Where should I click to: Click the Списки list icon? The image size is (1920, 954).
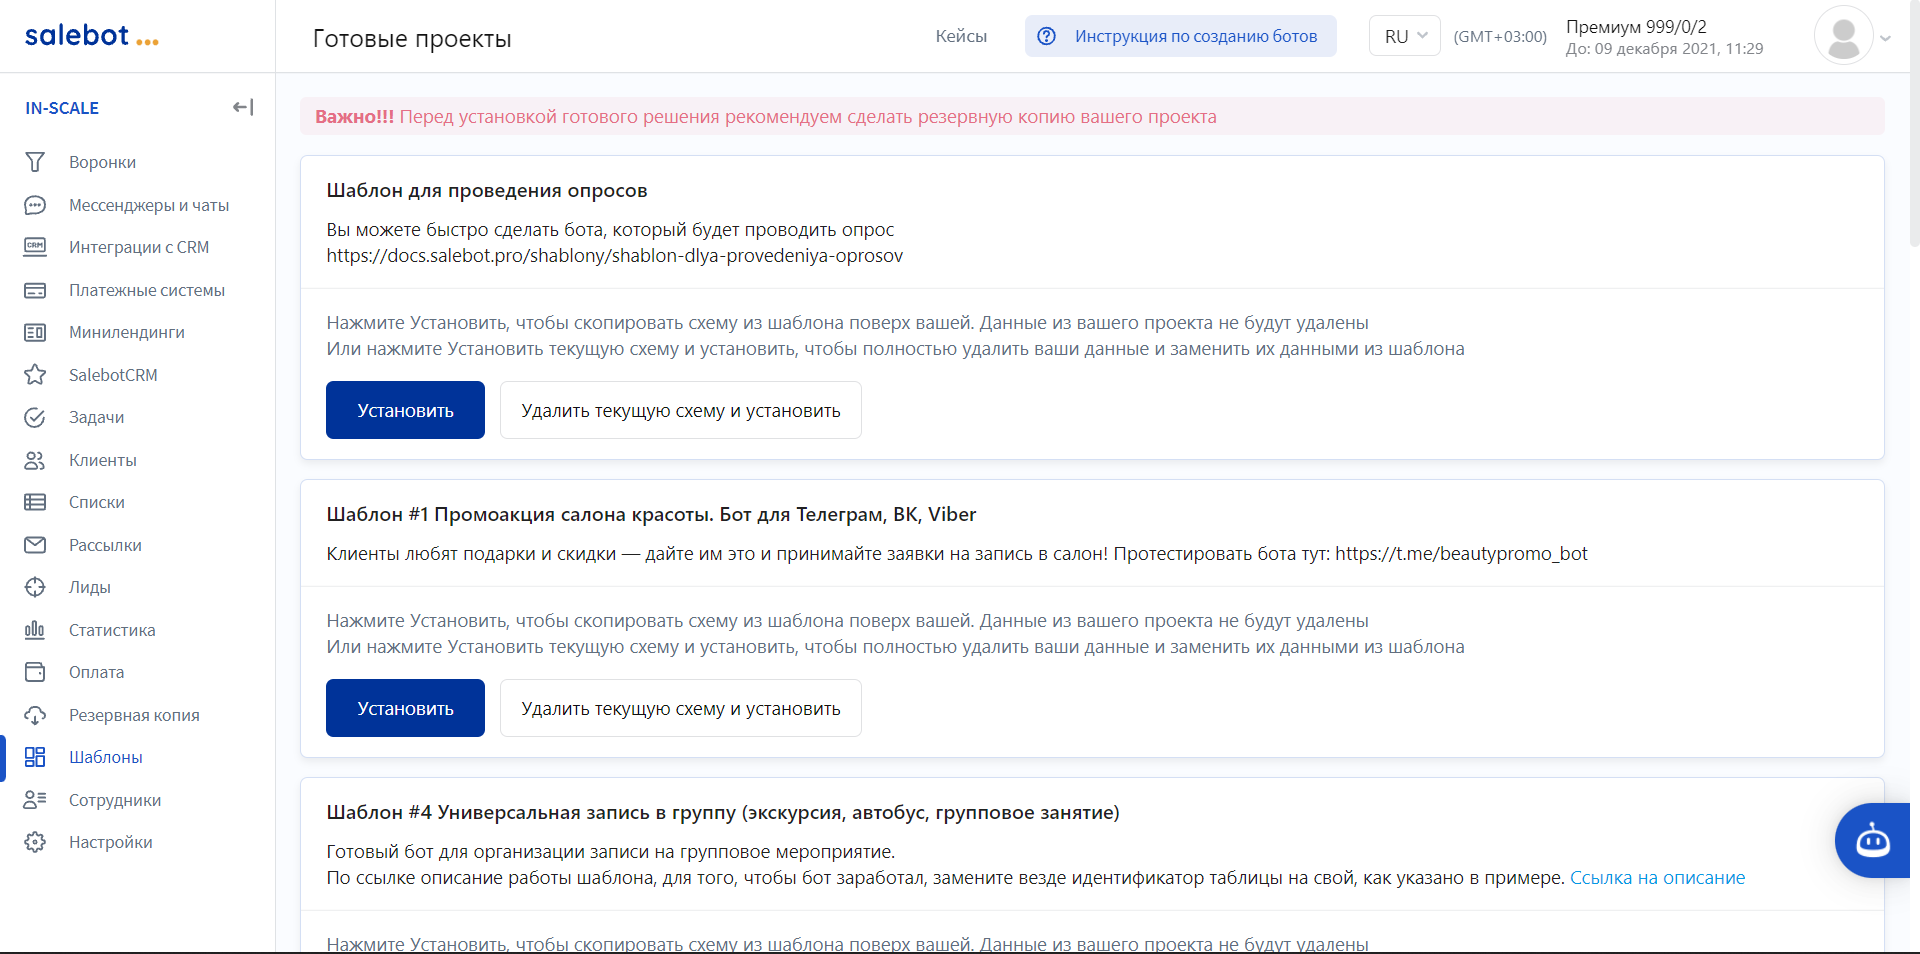coord(35,502)
